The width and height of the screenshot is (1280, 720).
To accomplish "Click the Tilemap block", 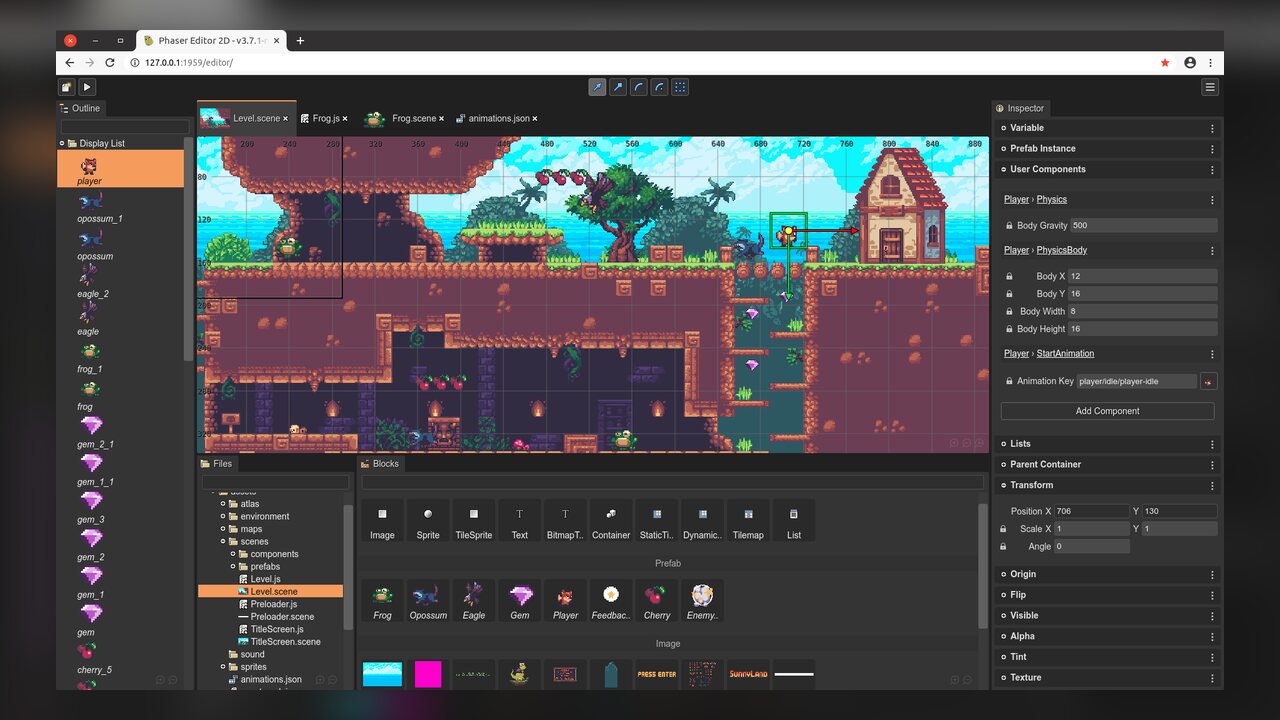I will point(748,521).
